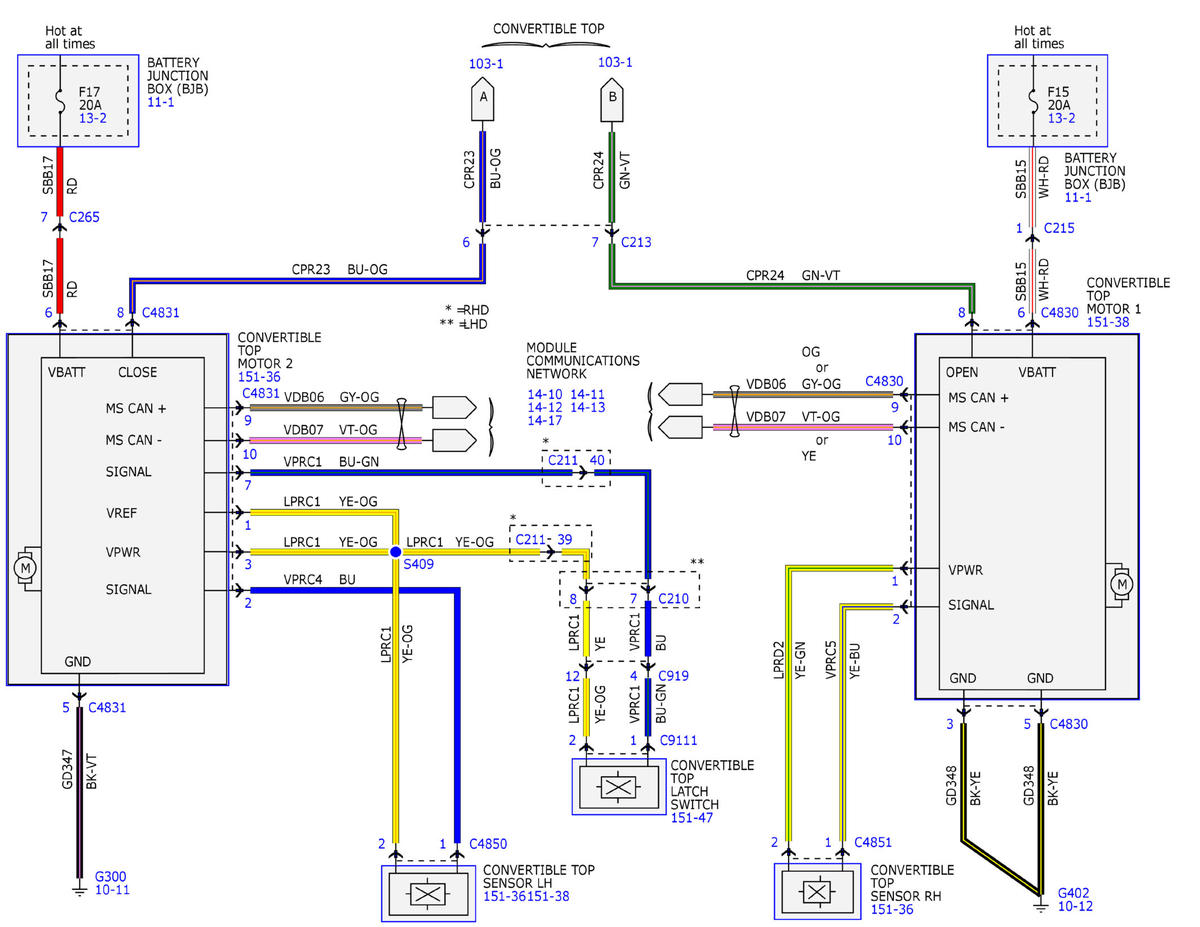Click the blue splice dot at S409
This screenshot has height=927, width=1200.
tap(395, 552)
